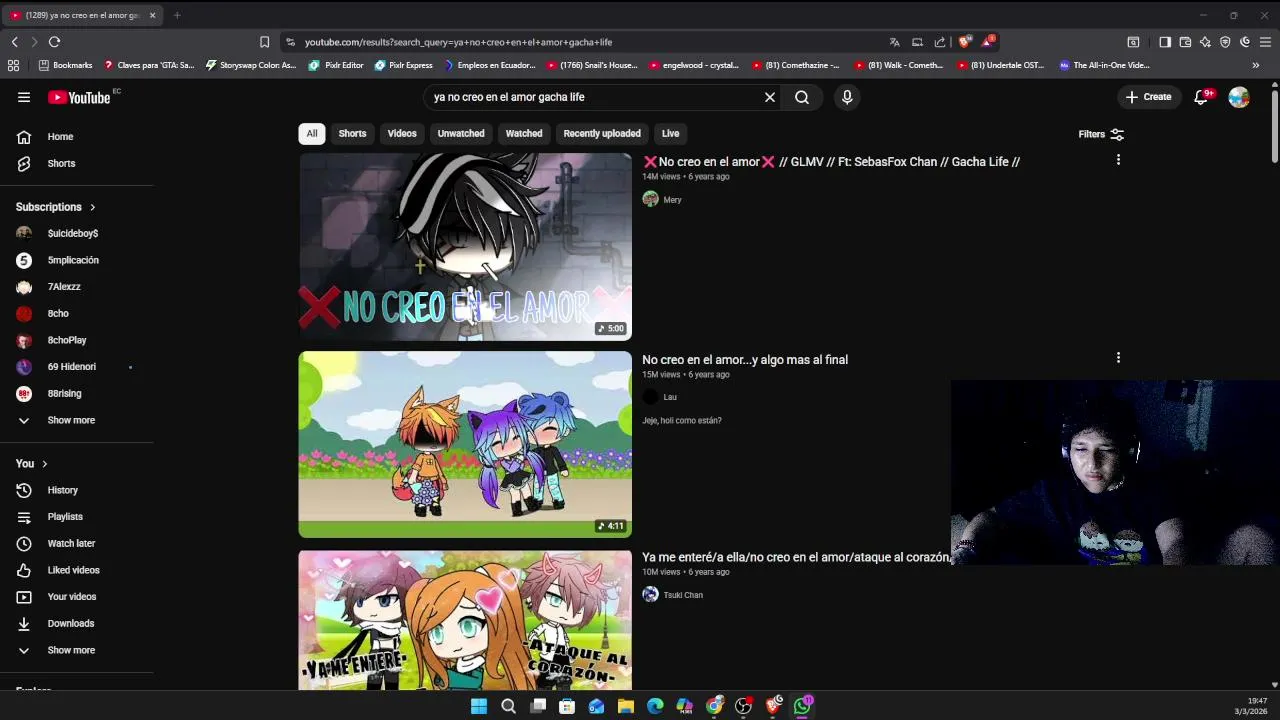Clear the search query with the X

tap(770, 97)
